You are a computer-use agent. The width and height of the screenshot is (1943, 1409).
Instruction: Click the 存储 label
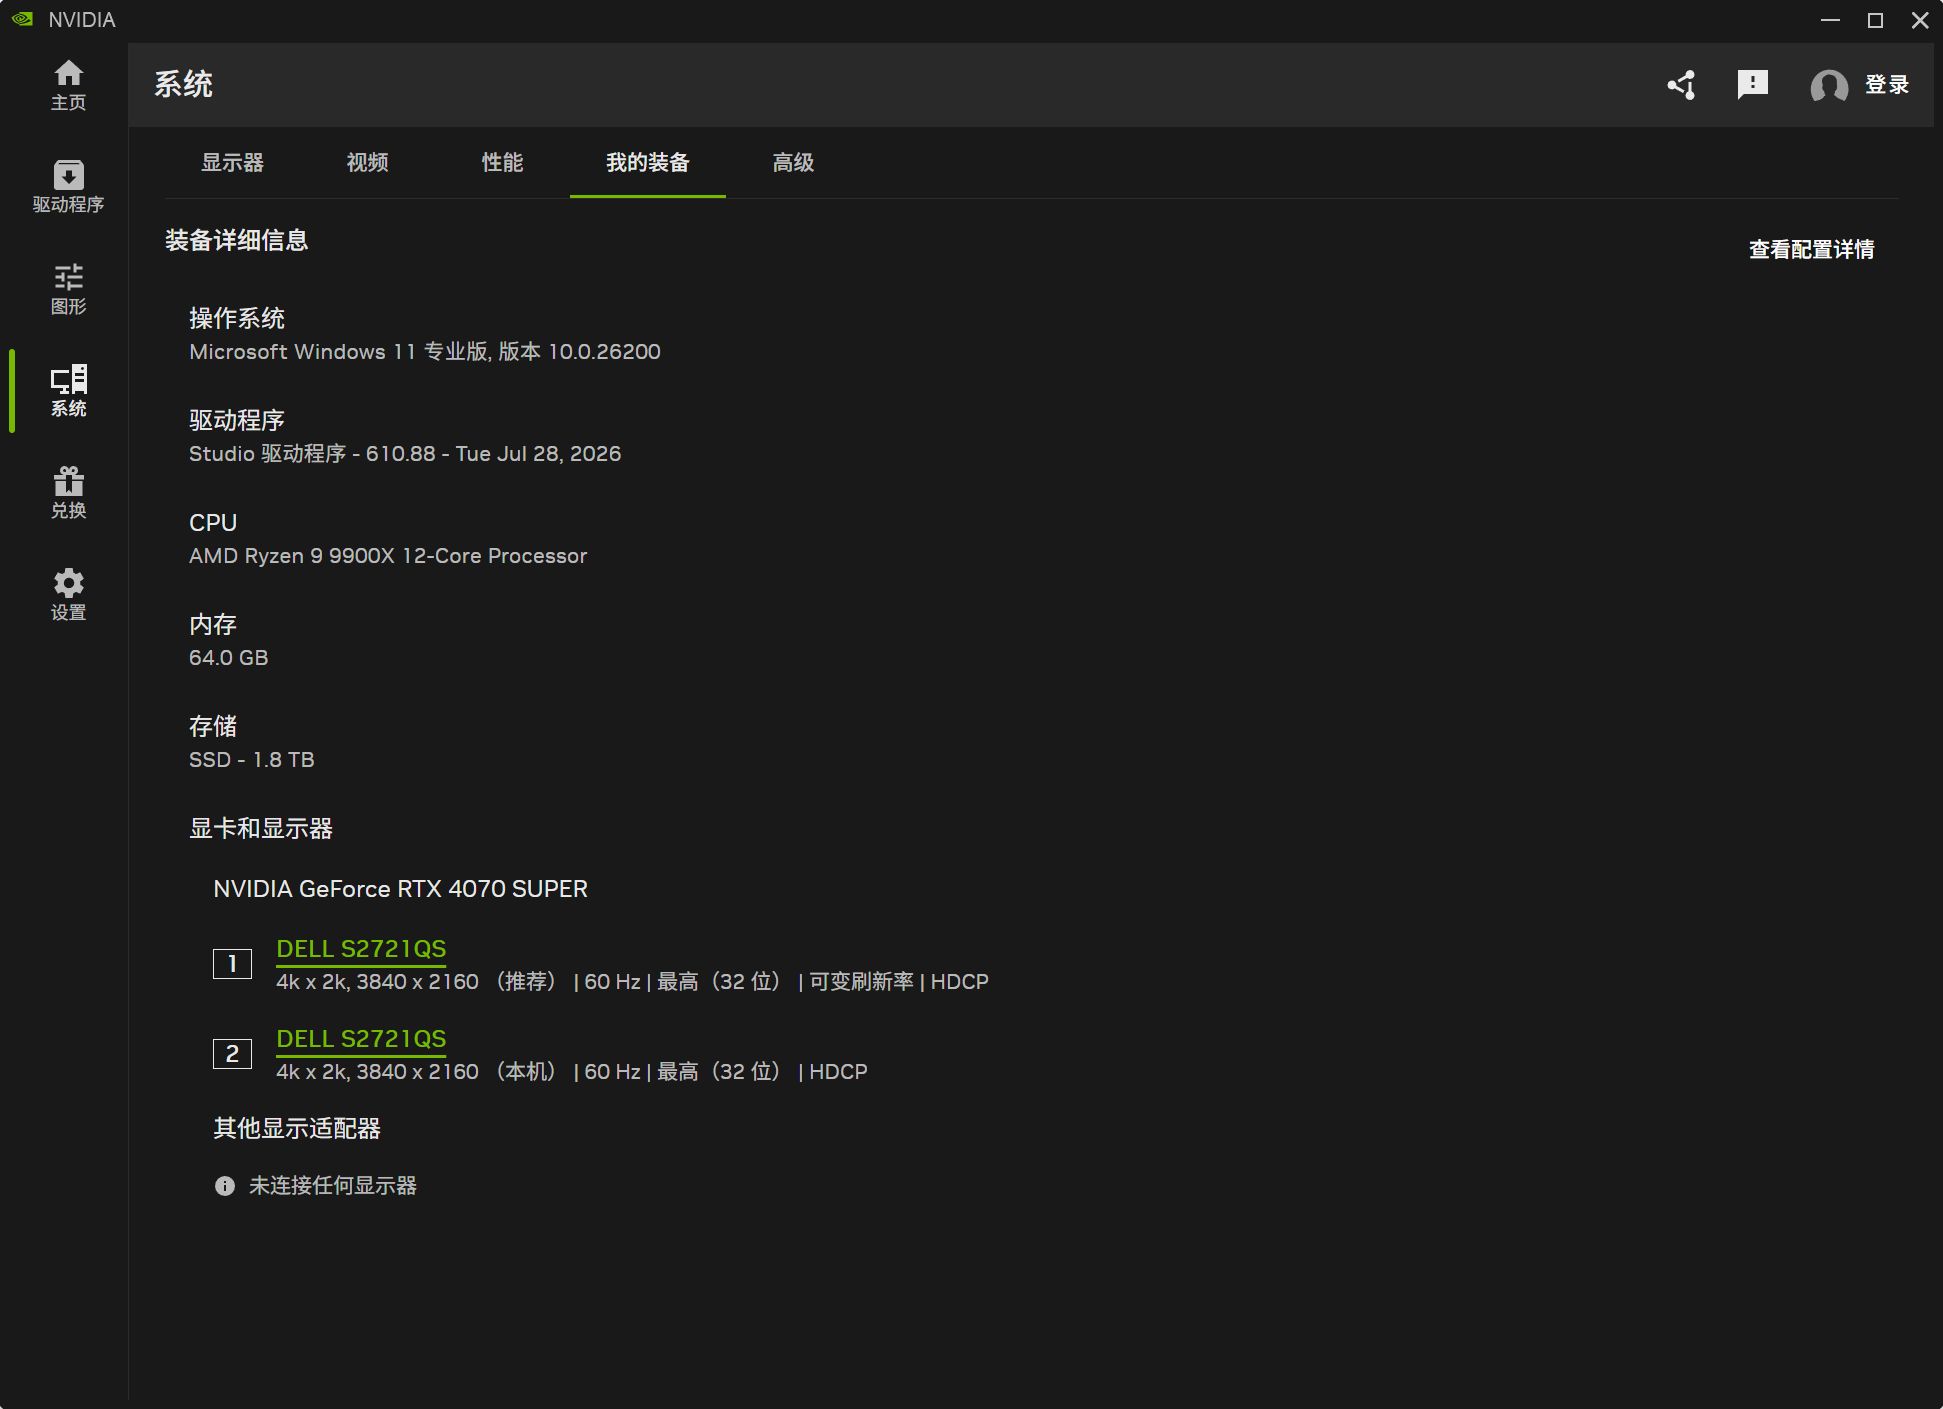(x=213, y=727)
